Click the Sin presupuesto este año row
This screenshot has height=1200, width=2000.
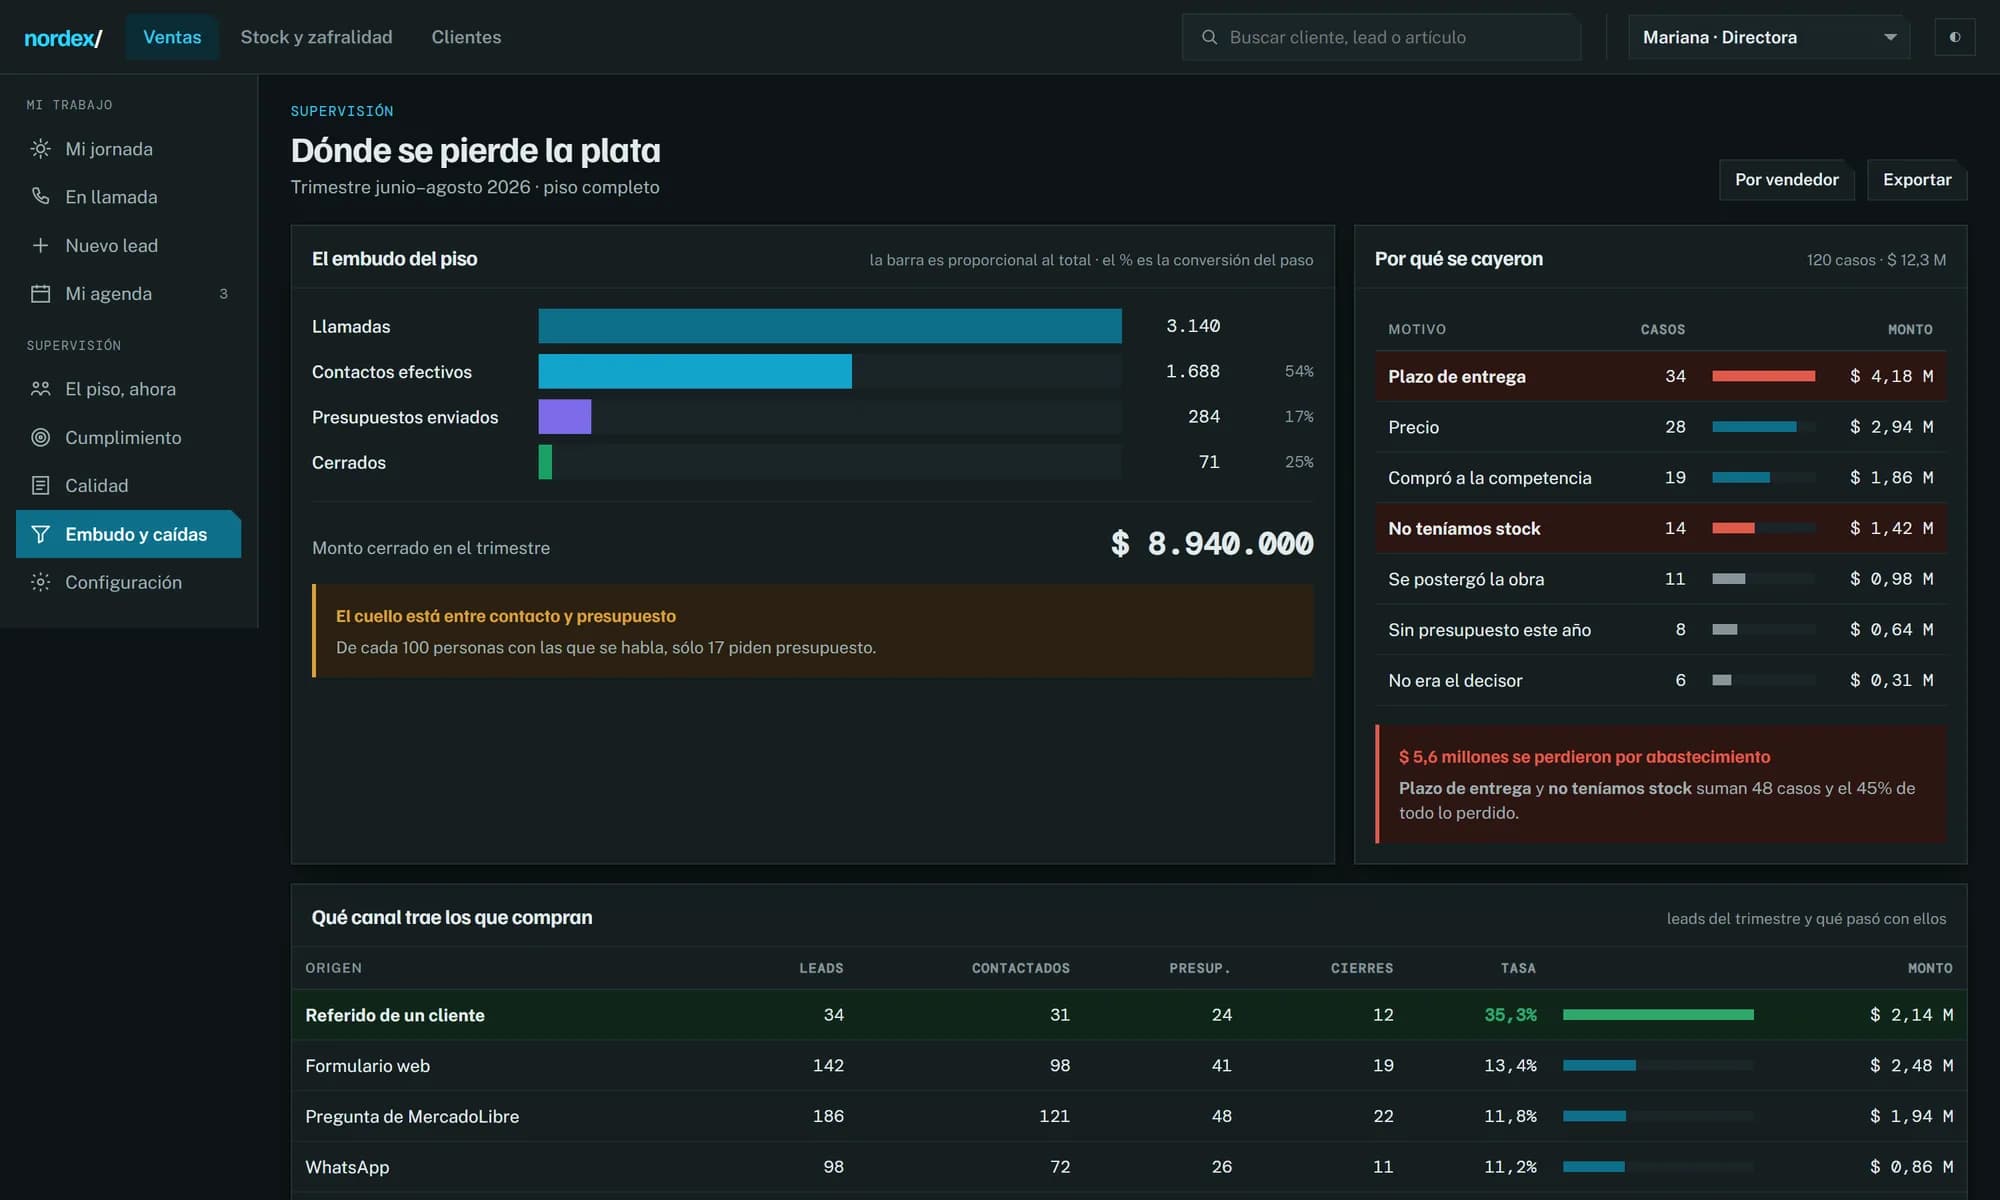(x=1660, y=630)
